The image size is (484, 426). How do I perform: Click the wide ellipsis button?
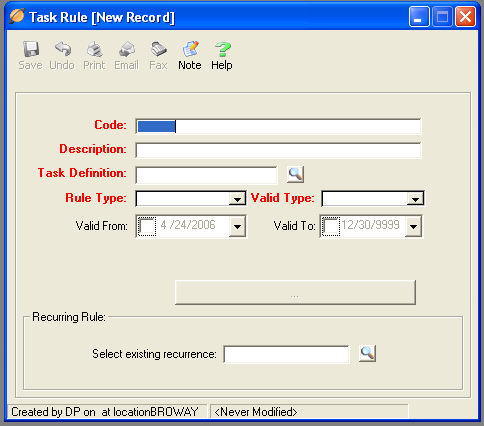click(295, 293)
